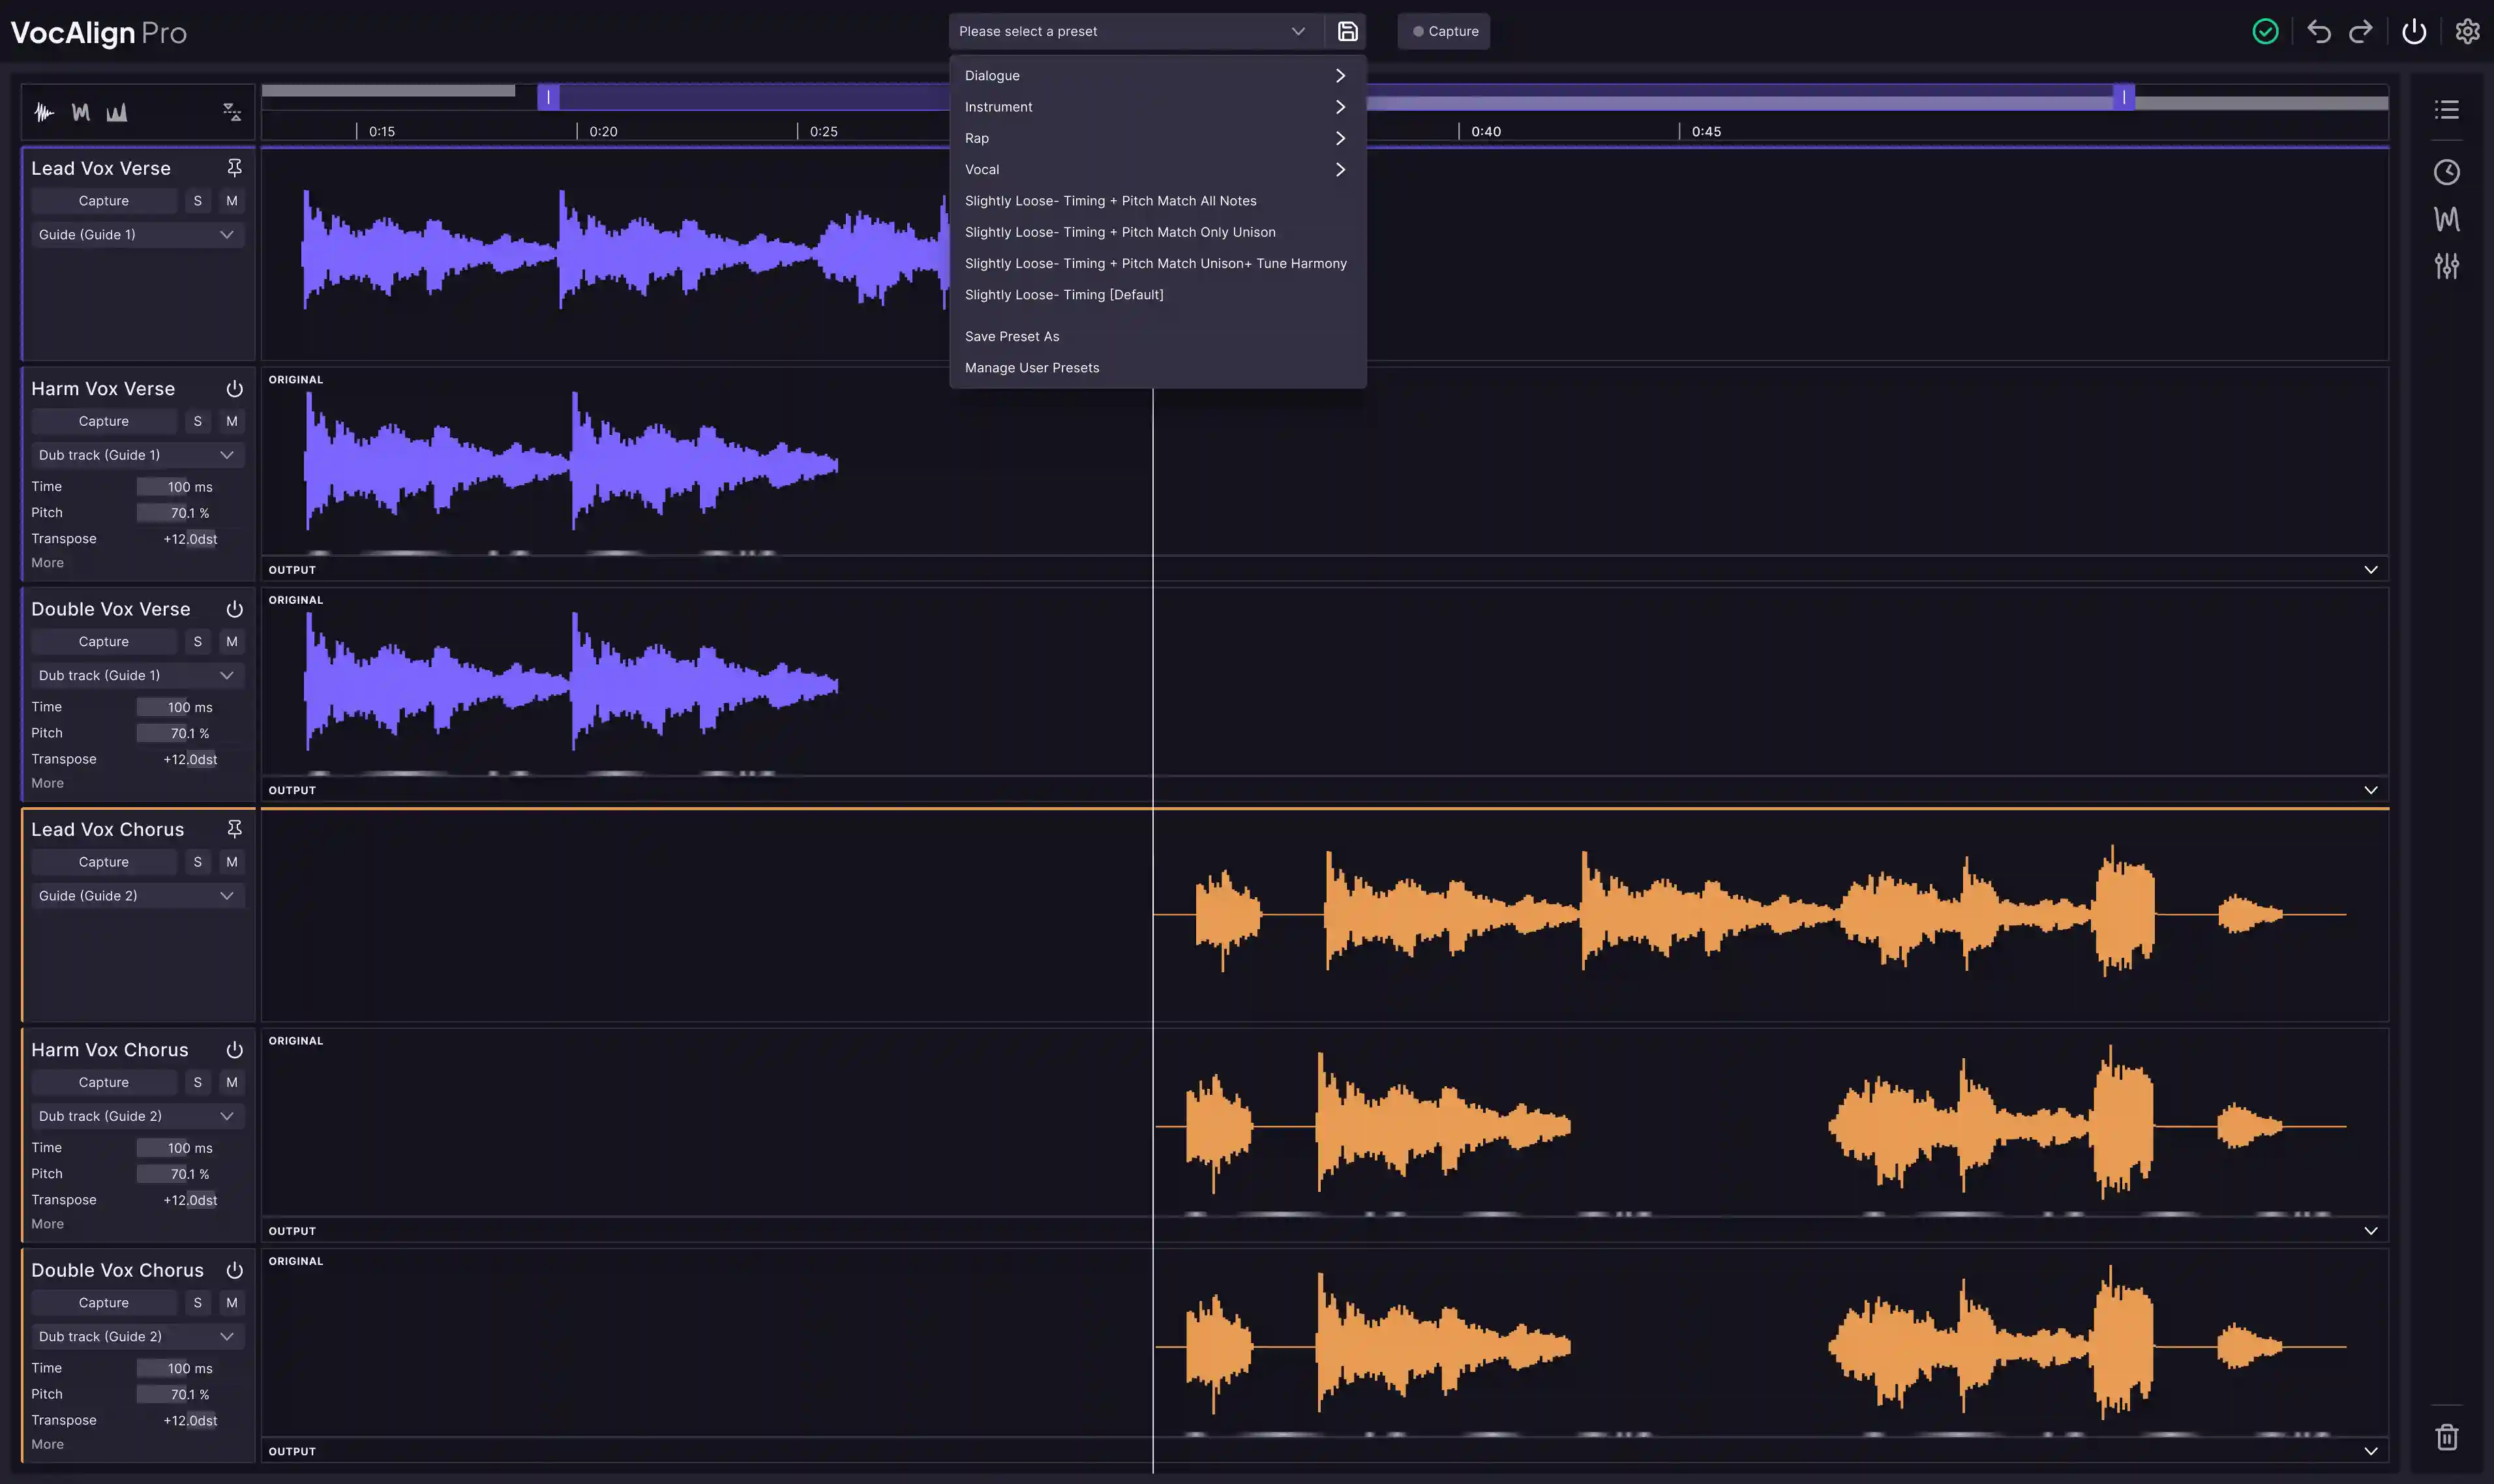Open the pitch icon in right sidebar

2446,219
